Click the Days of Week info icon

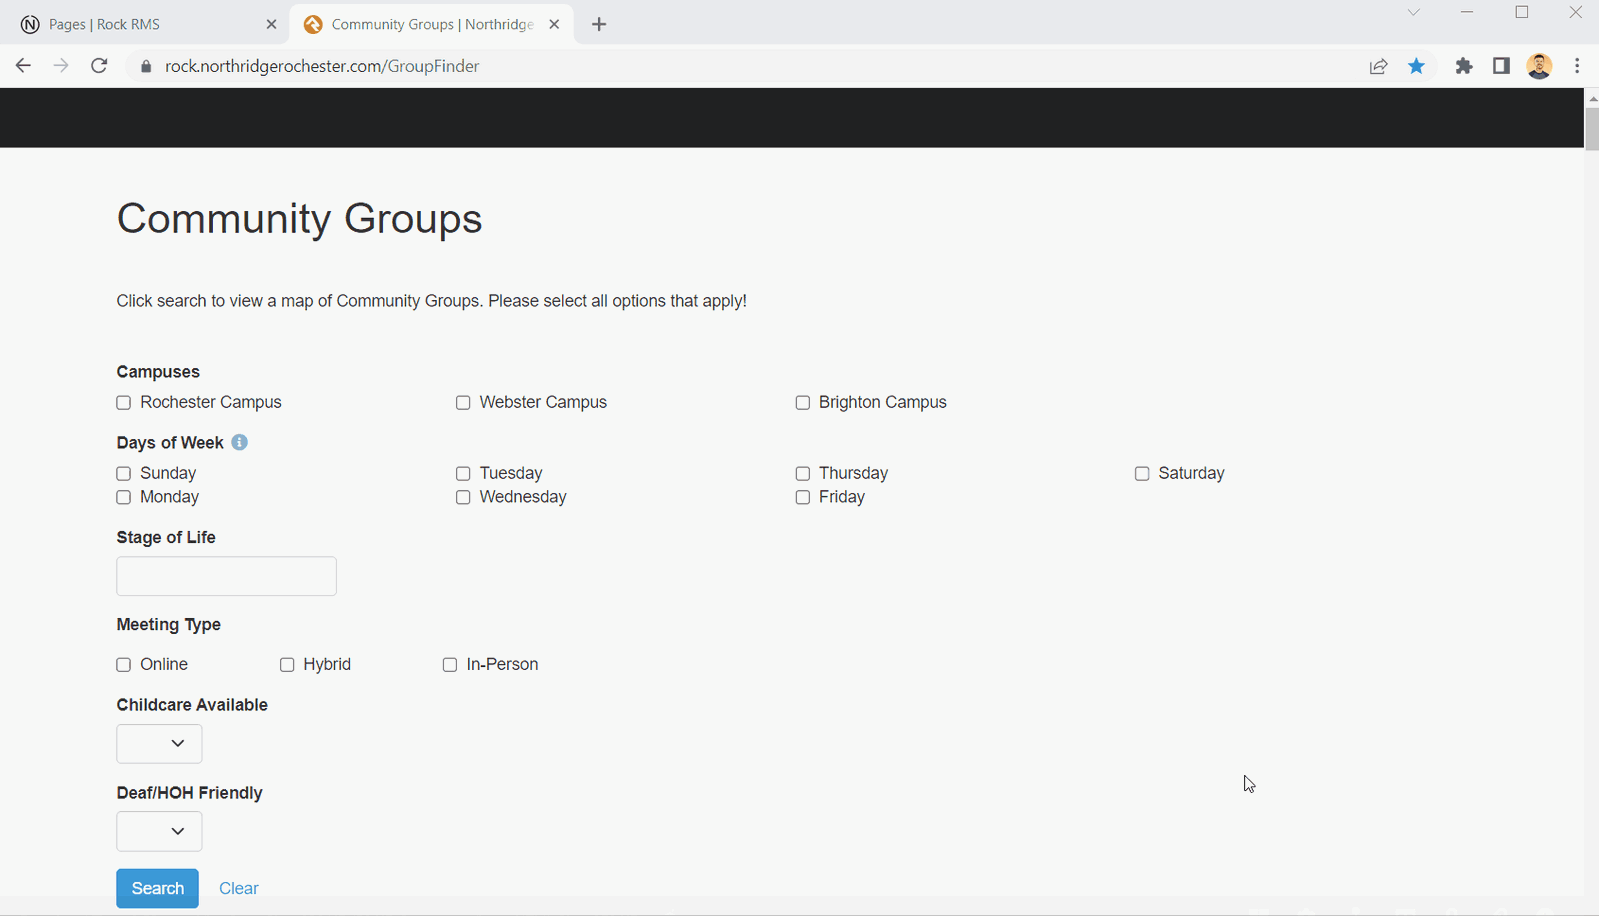239,442
